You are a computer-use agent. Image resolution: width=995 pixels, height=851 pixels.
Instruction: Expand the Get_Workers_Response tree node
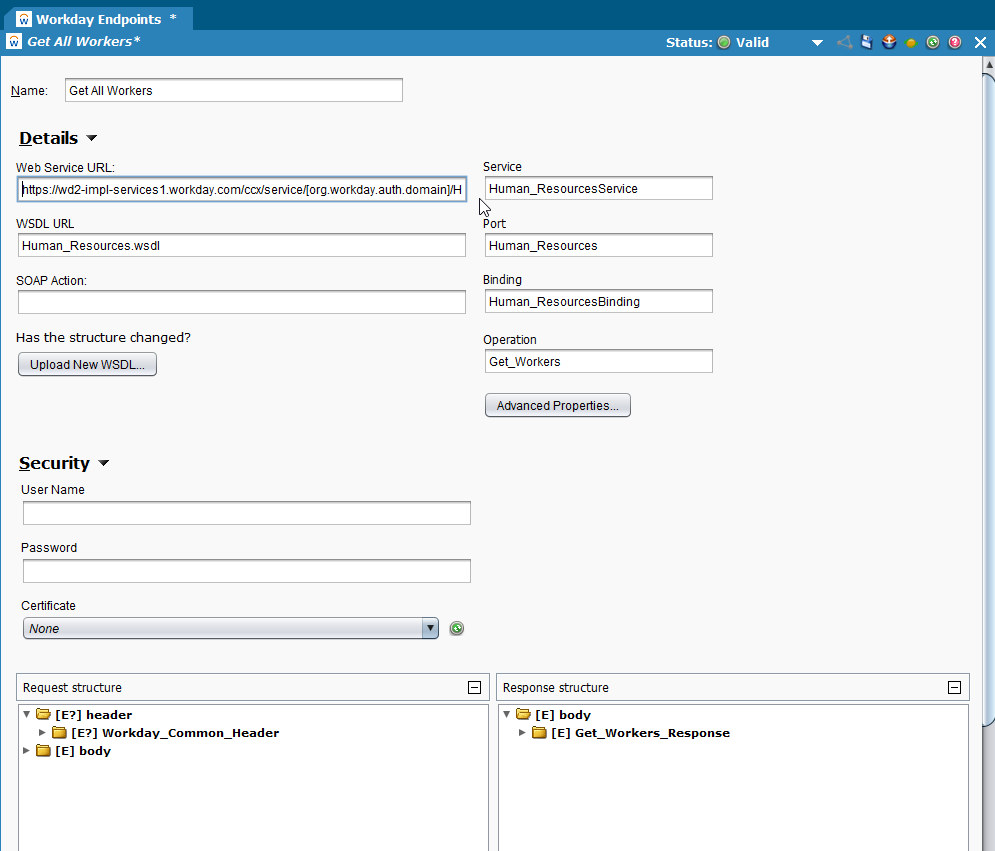point(522,733)
